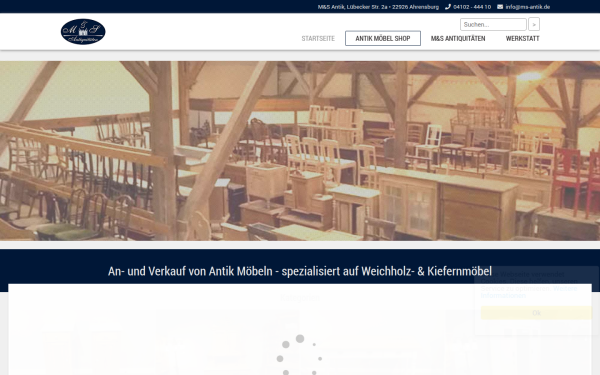Screen dimensions: 600x375
Task: Go to M&S Antiquitäten page
Action: point(458,39)
